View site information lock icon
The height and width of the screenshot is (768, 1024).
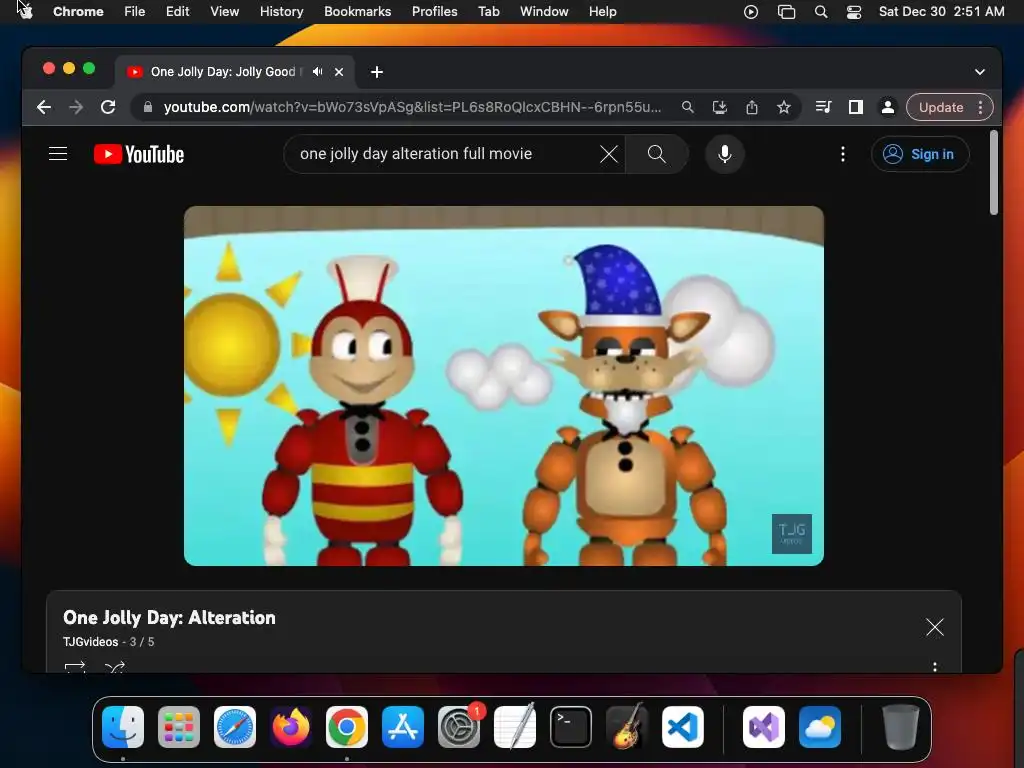click(148, 107)
